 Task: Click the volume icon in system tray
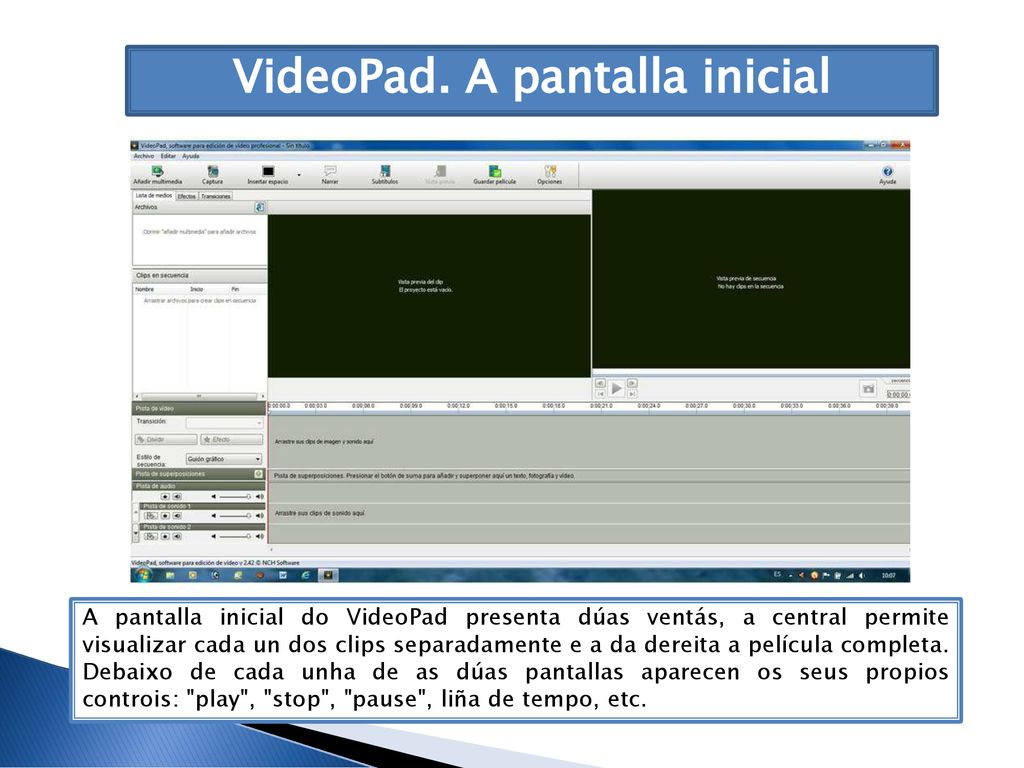tap(861, 575)
